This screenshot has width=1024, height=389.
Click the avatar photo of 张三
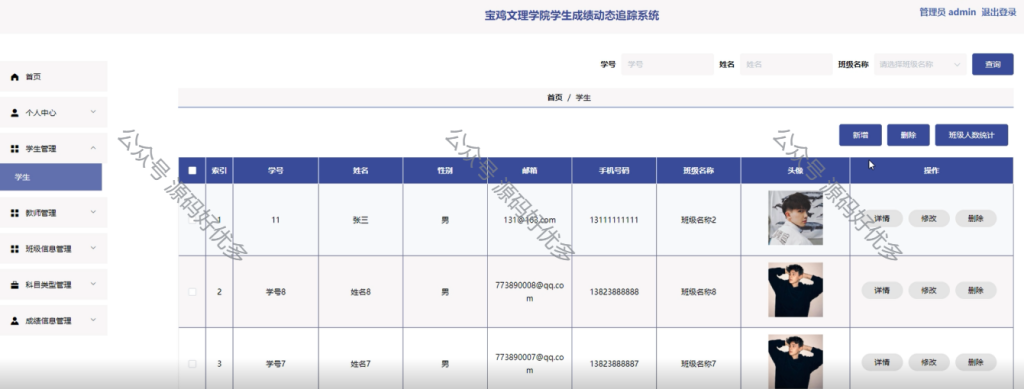pos(795,218)
